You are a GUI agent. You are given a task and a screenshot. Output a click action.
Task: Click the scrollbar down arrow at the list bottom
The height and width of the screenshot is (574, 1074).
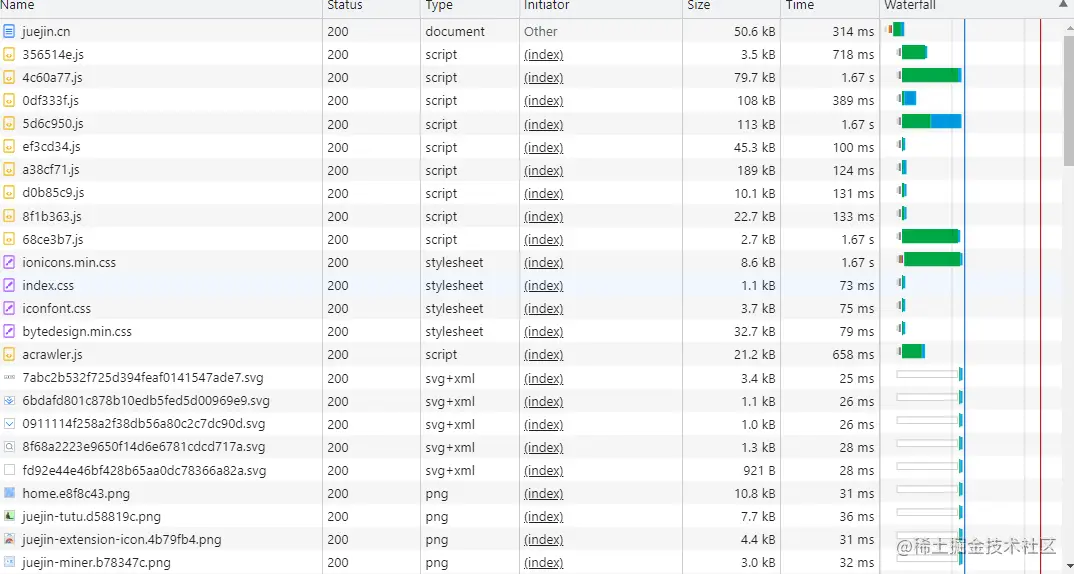pyautogui.click(x=1069, y=566)
